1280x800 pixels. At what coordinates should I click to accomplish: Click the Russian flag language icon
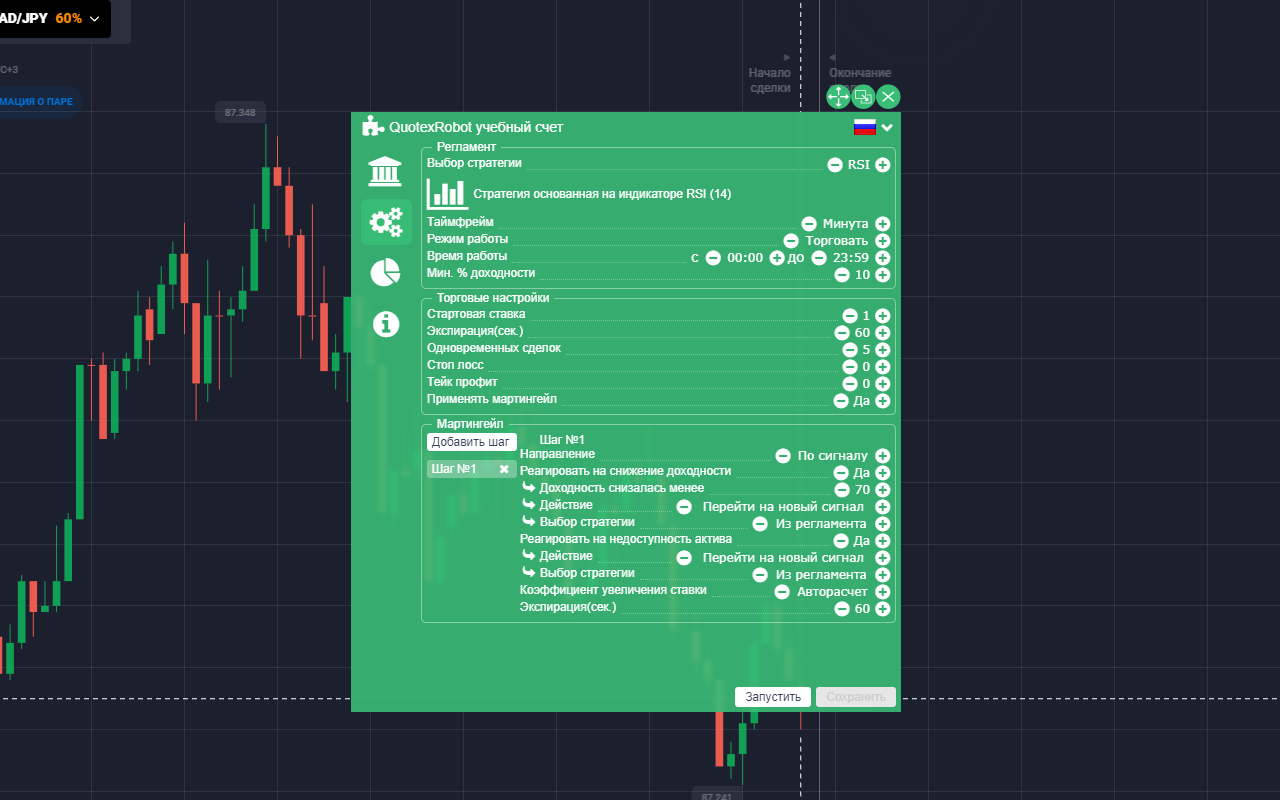(x=864, y=127)
